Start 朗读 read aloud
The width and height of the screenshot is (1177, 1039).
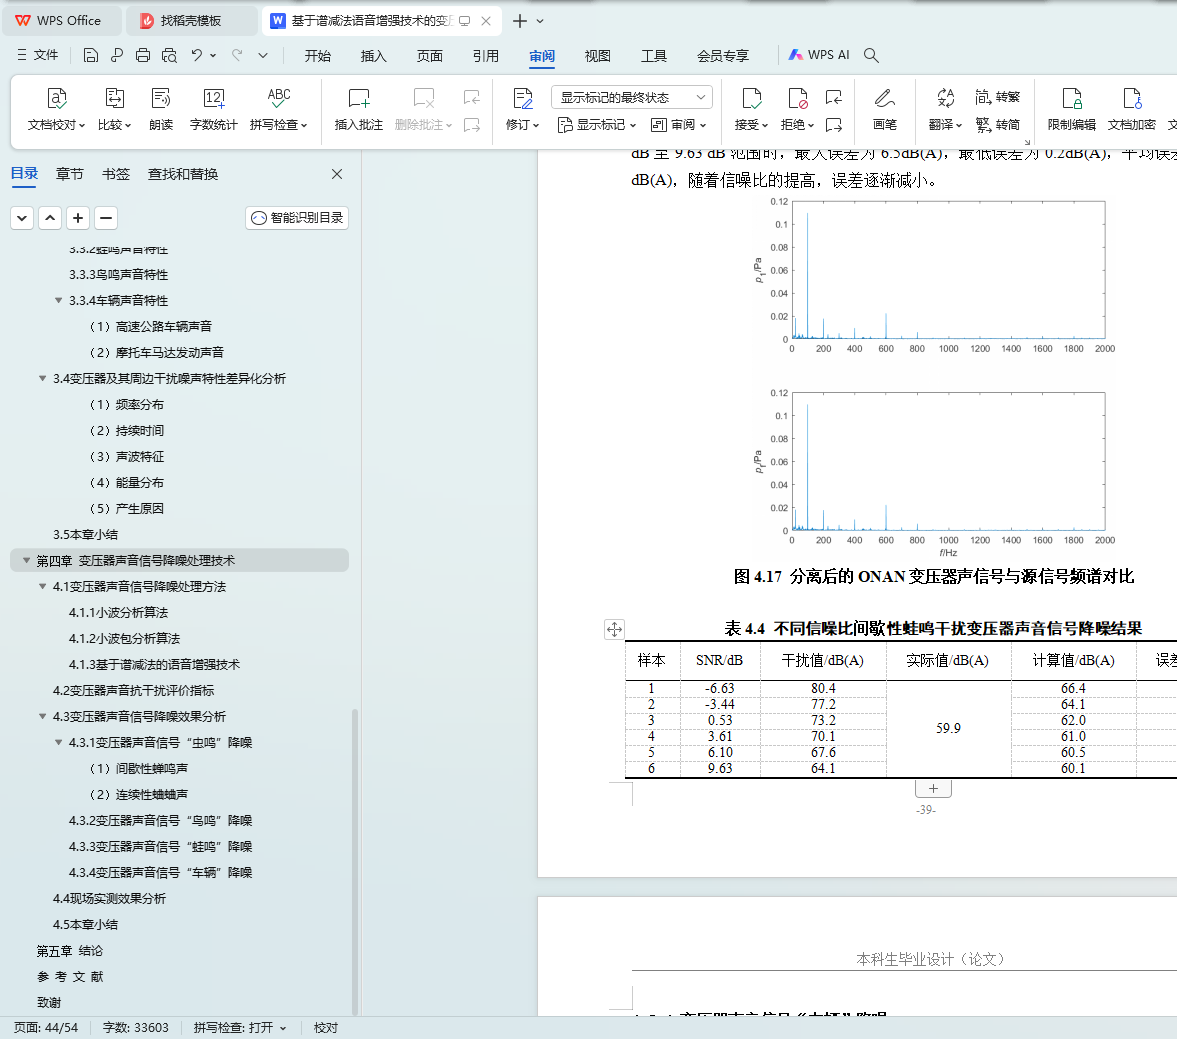click(161, 110)
